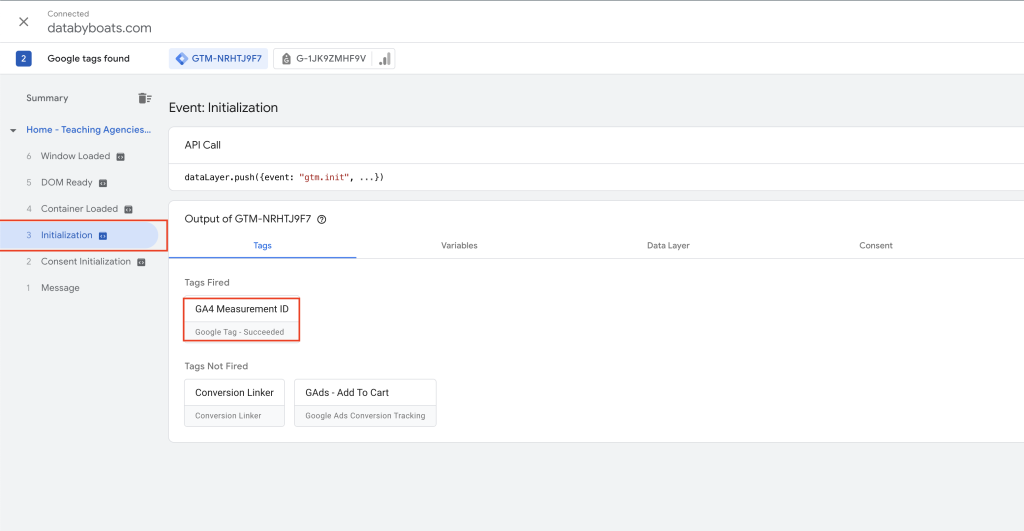Open the Home - Teaching Agencies page entry

pyautogui.click(x=88, y=129)
